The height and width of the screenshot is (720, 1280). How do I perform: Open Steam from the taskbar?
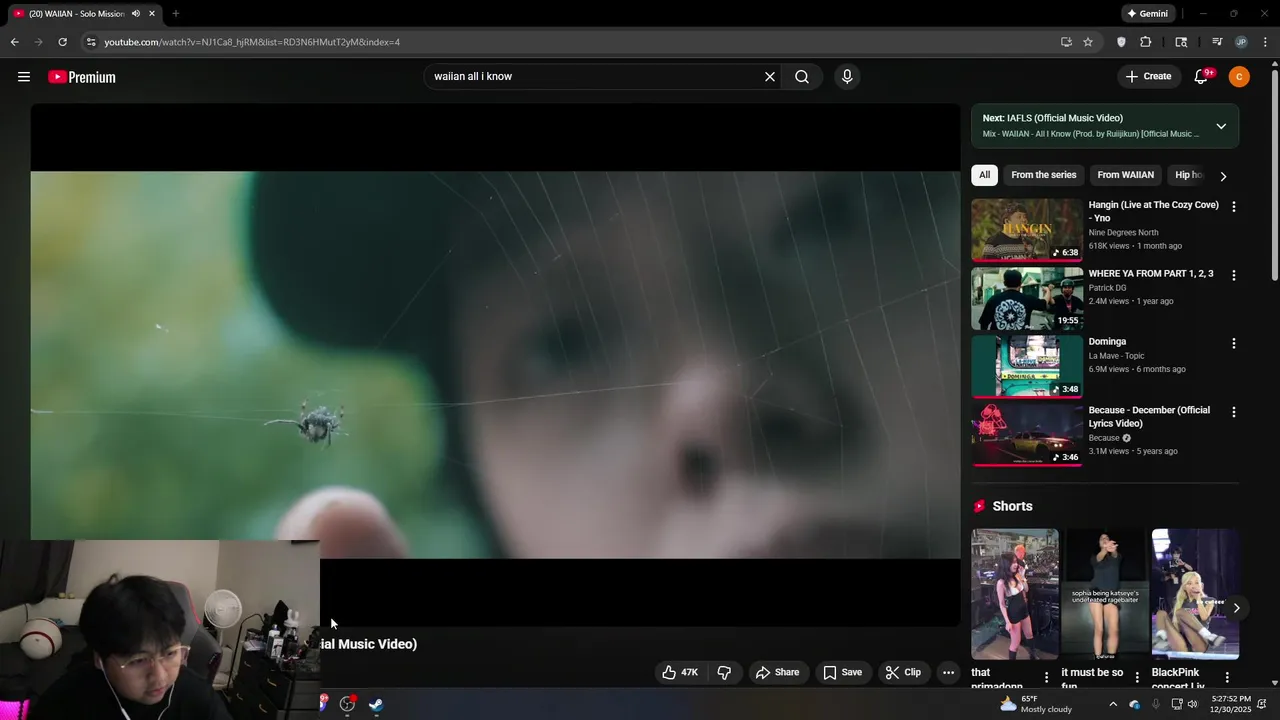point(376,704)
